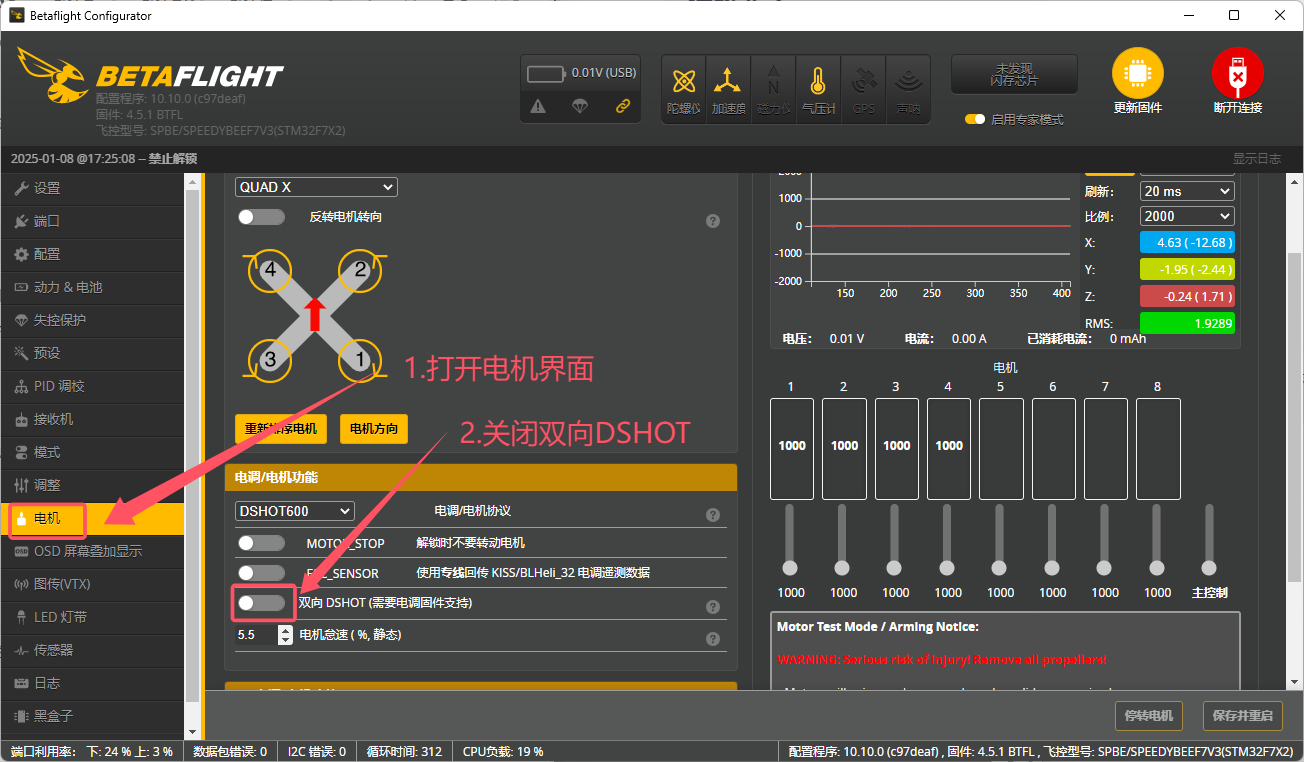Click the GPS sensor icon
1304x762 pixels.
coord(863,89)
